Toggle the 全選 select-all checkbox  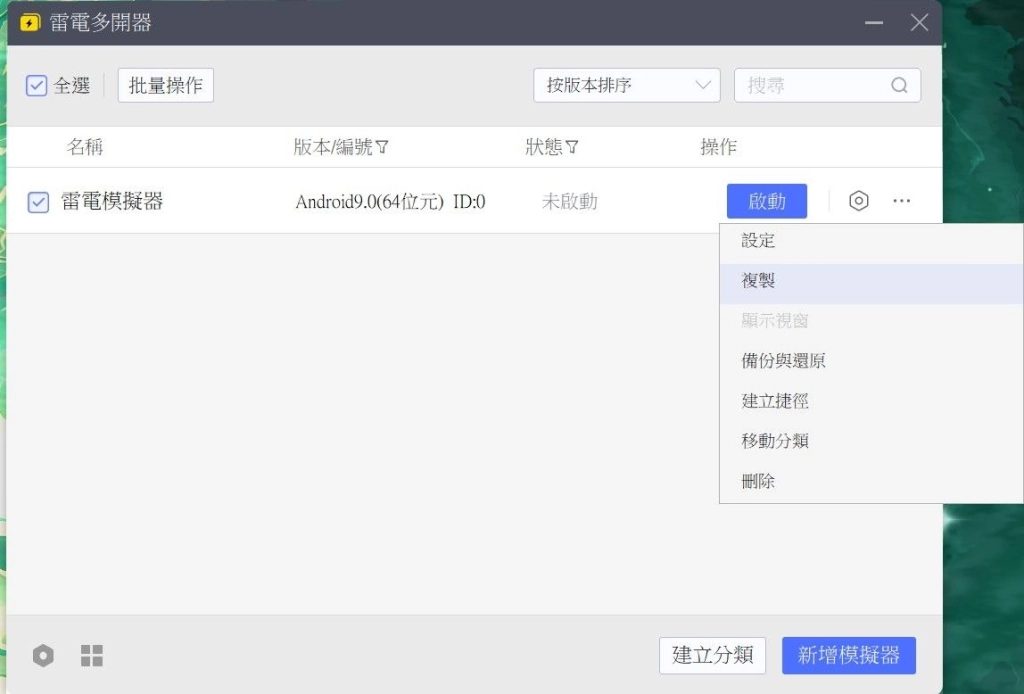tap(37, 86)
